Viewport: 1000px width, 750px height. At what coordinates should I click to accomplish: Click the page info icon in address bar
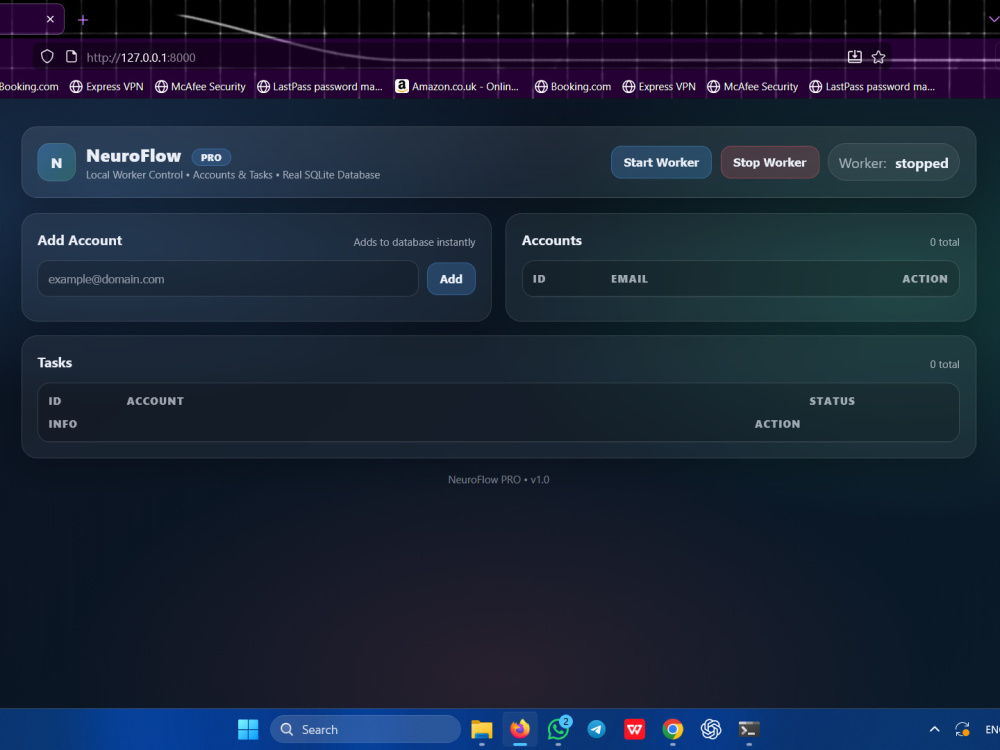tap(71, 57)
